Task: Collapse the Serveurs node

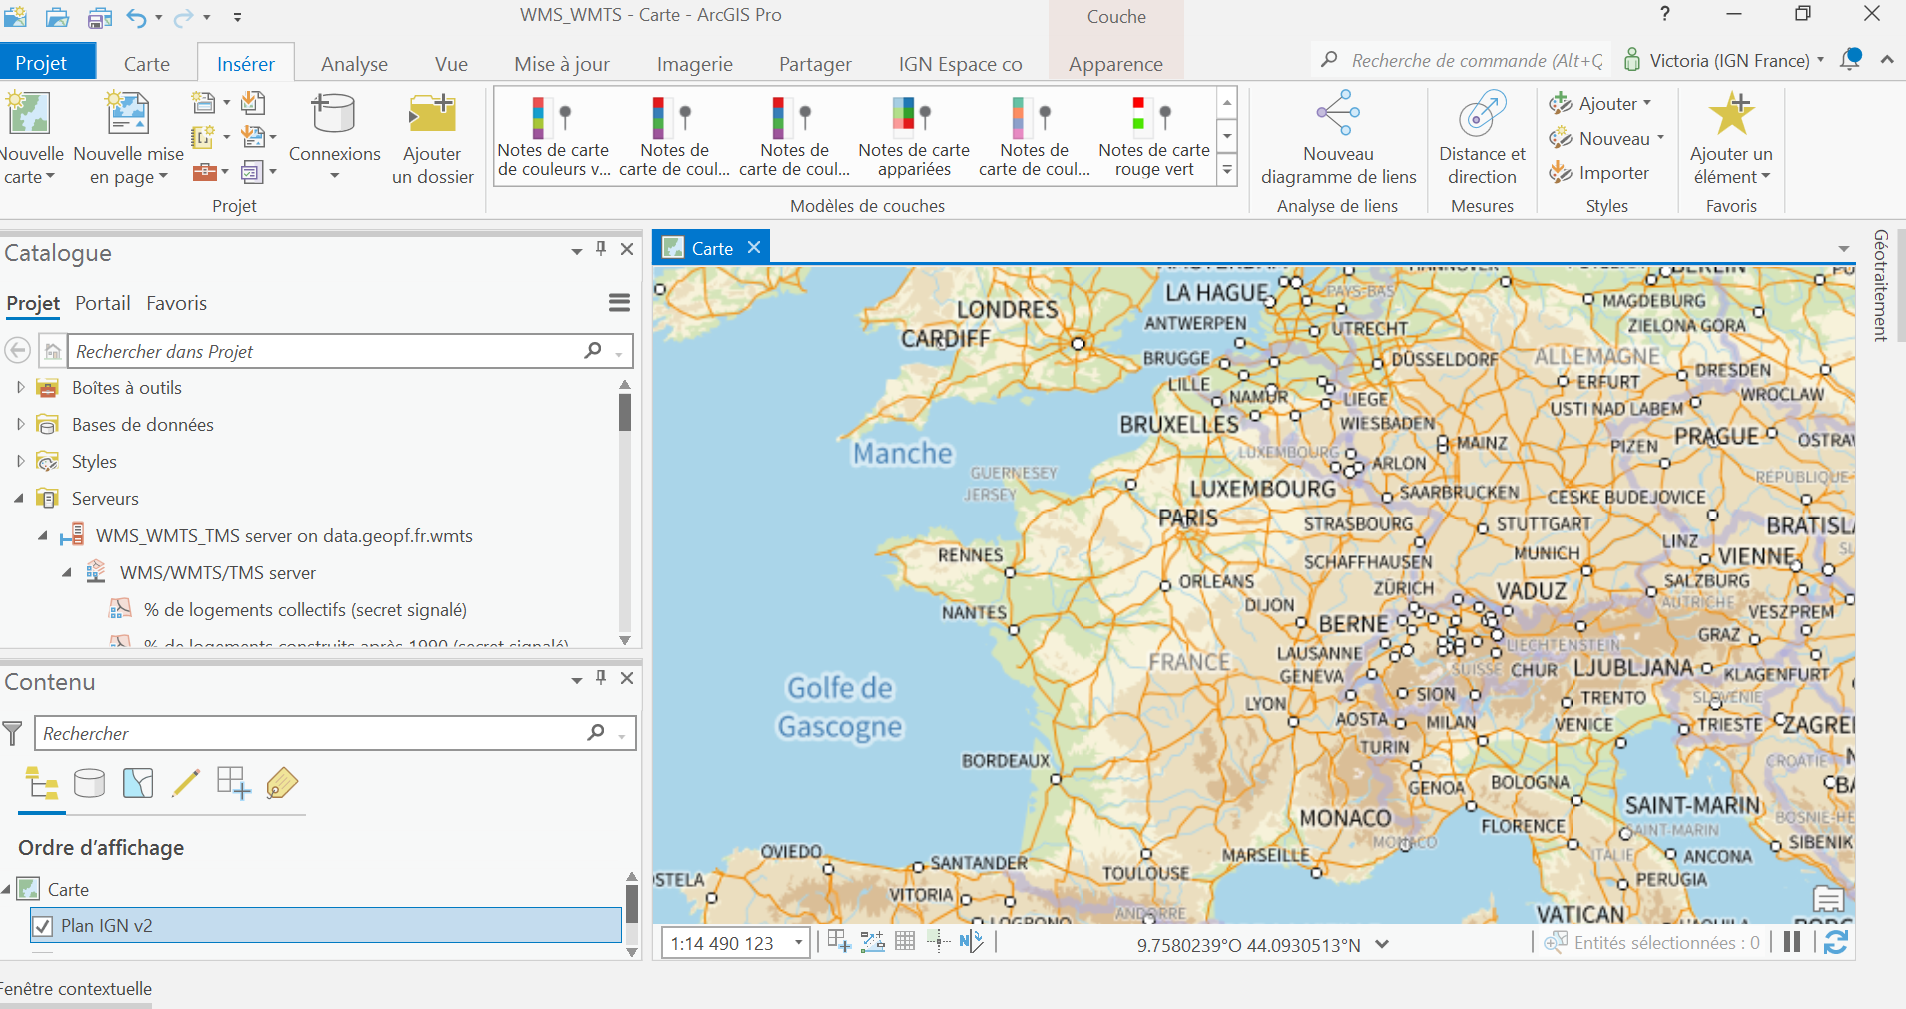Action: 19,498
